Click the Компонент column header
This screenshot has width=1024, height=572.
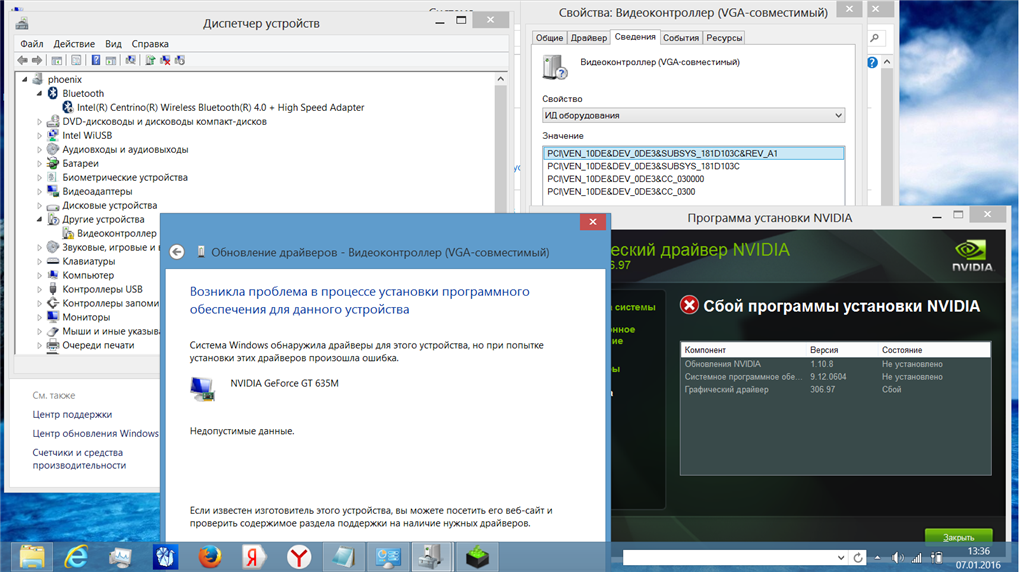[743, 350]
